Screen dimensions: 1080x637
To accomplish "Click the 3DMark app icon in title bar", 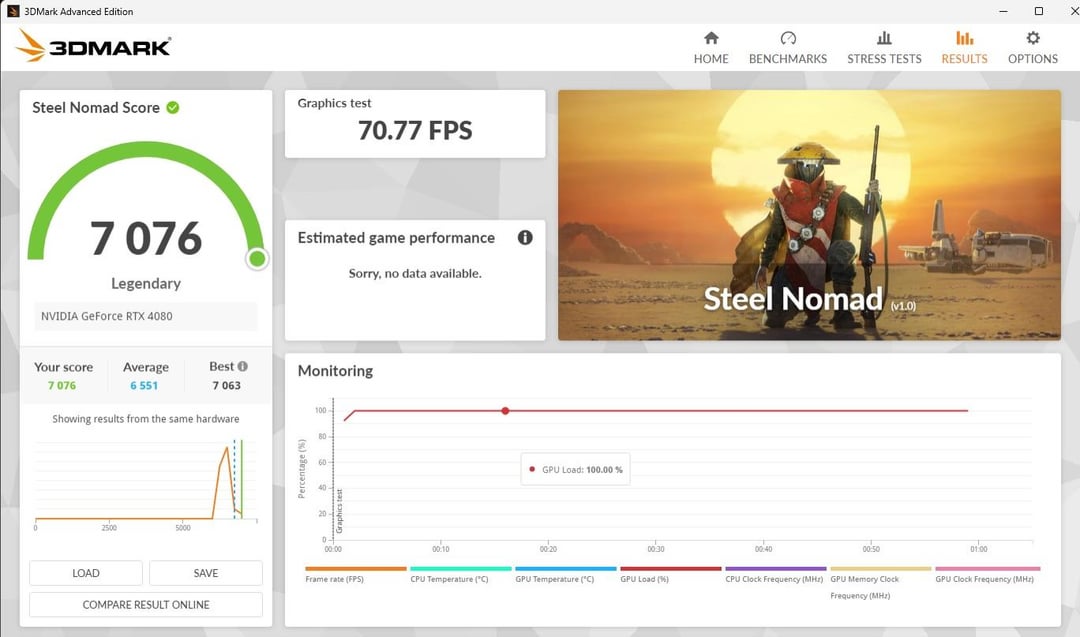I will pos(12,11).
